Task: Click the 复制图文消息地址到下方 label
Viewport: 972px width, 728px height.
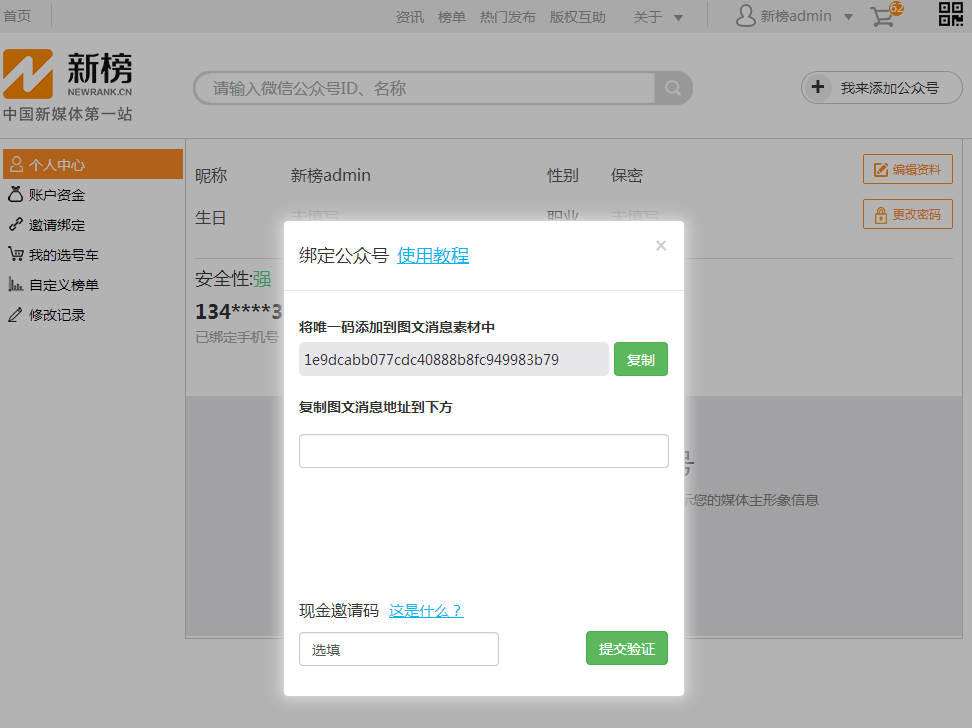Action: [x=376, y=407]
